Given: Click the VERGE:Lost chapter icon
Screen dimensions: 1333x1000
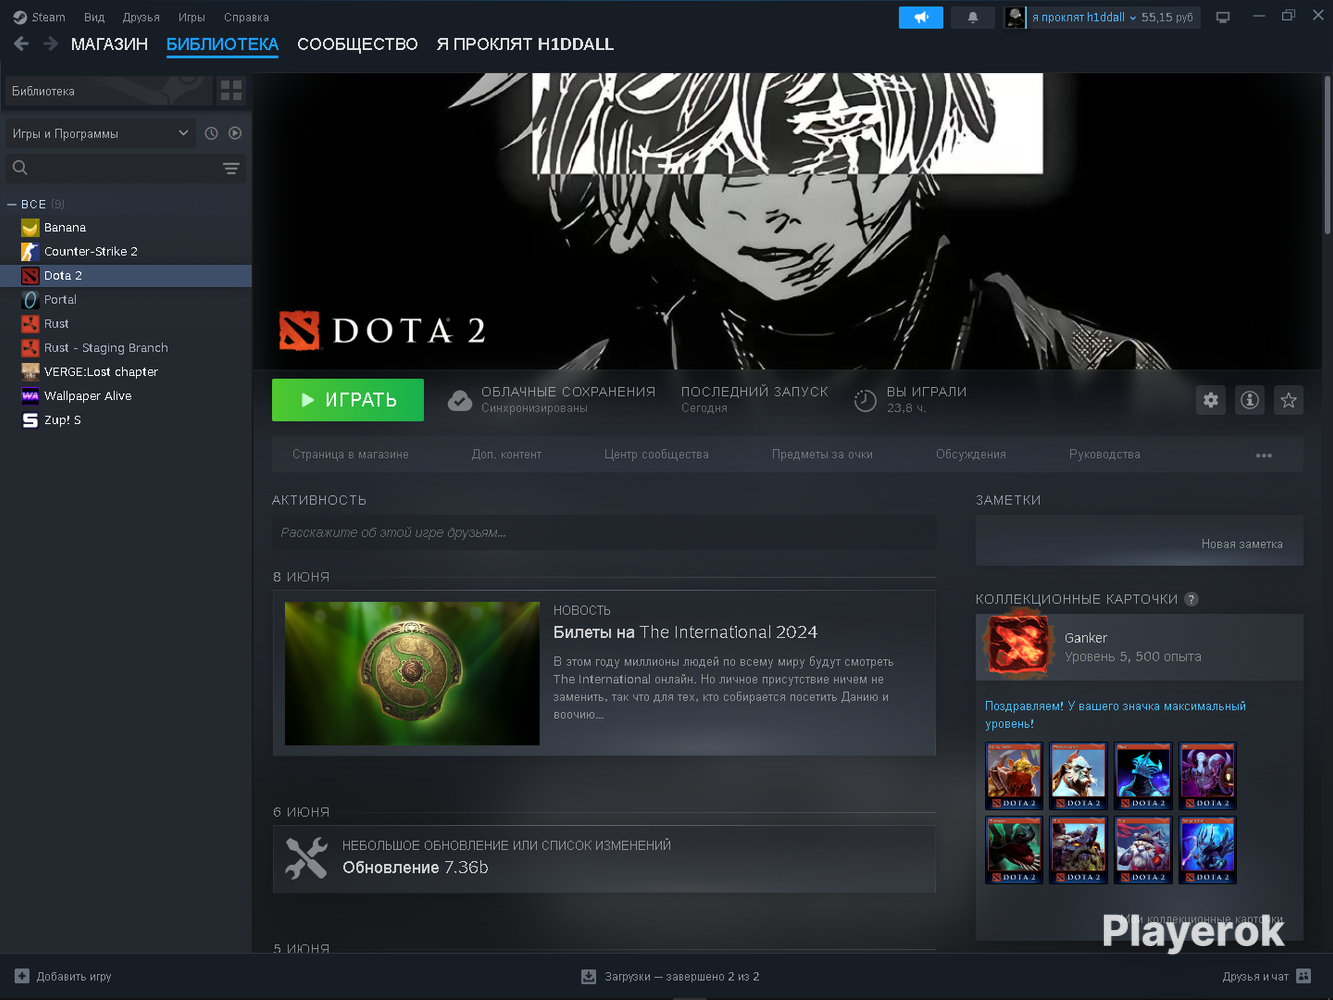Looking at the screenshot, I should click(x=30, y=372).
